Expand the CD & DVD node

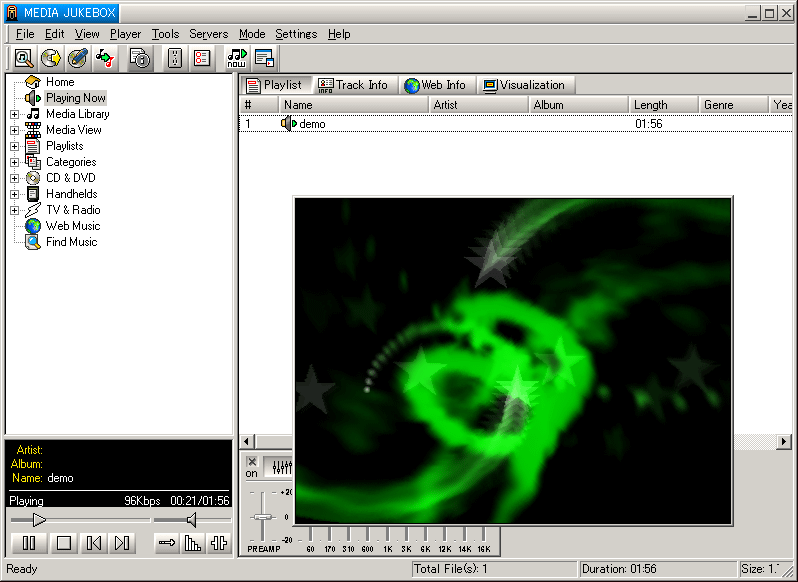click(14, 178)
